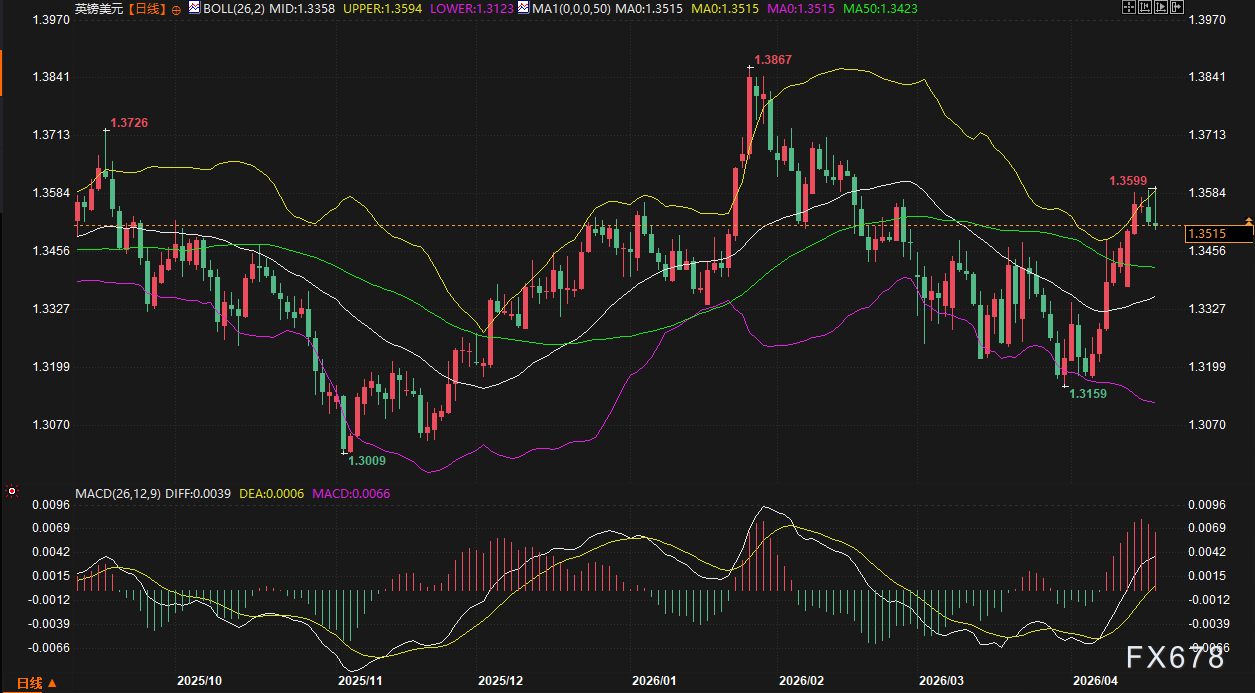Click the 2026/01 date label on time axis
The height and width of the screenshot is (693, 1255).
pos(654,680)
